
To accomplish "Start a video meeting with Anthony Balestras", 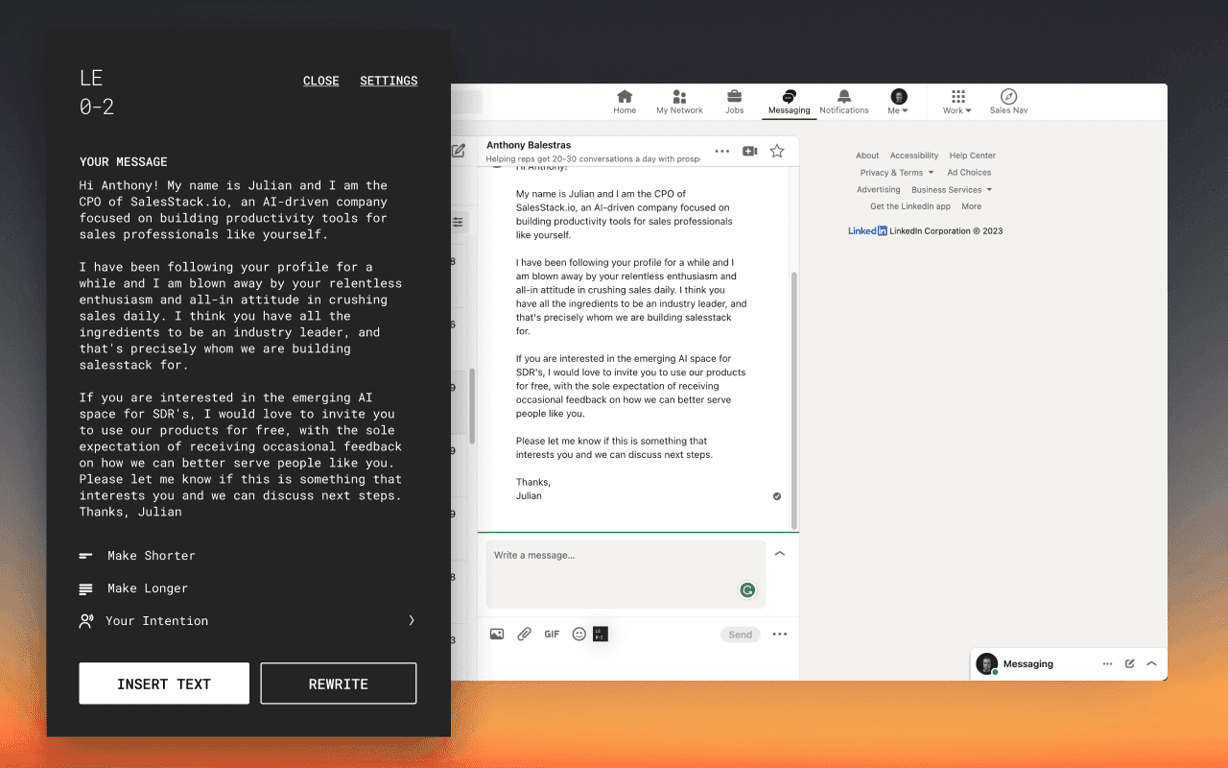I will [750, 150].
